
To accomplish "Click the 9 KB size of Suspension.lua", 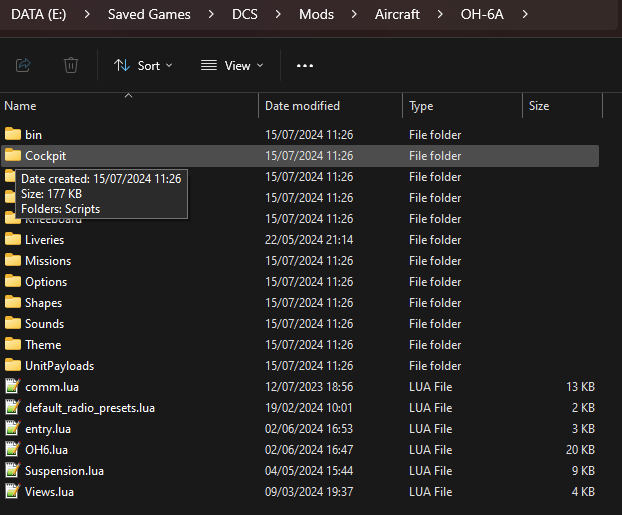I will [x=583, y=471].
